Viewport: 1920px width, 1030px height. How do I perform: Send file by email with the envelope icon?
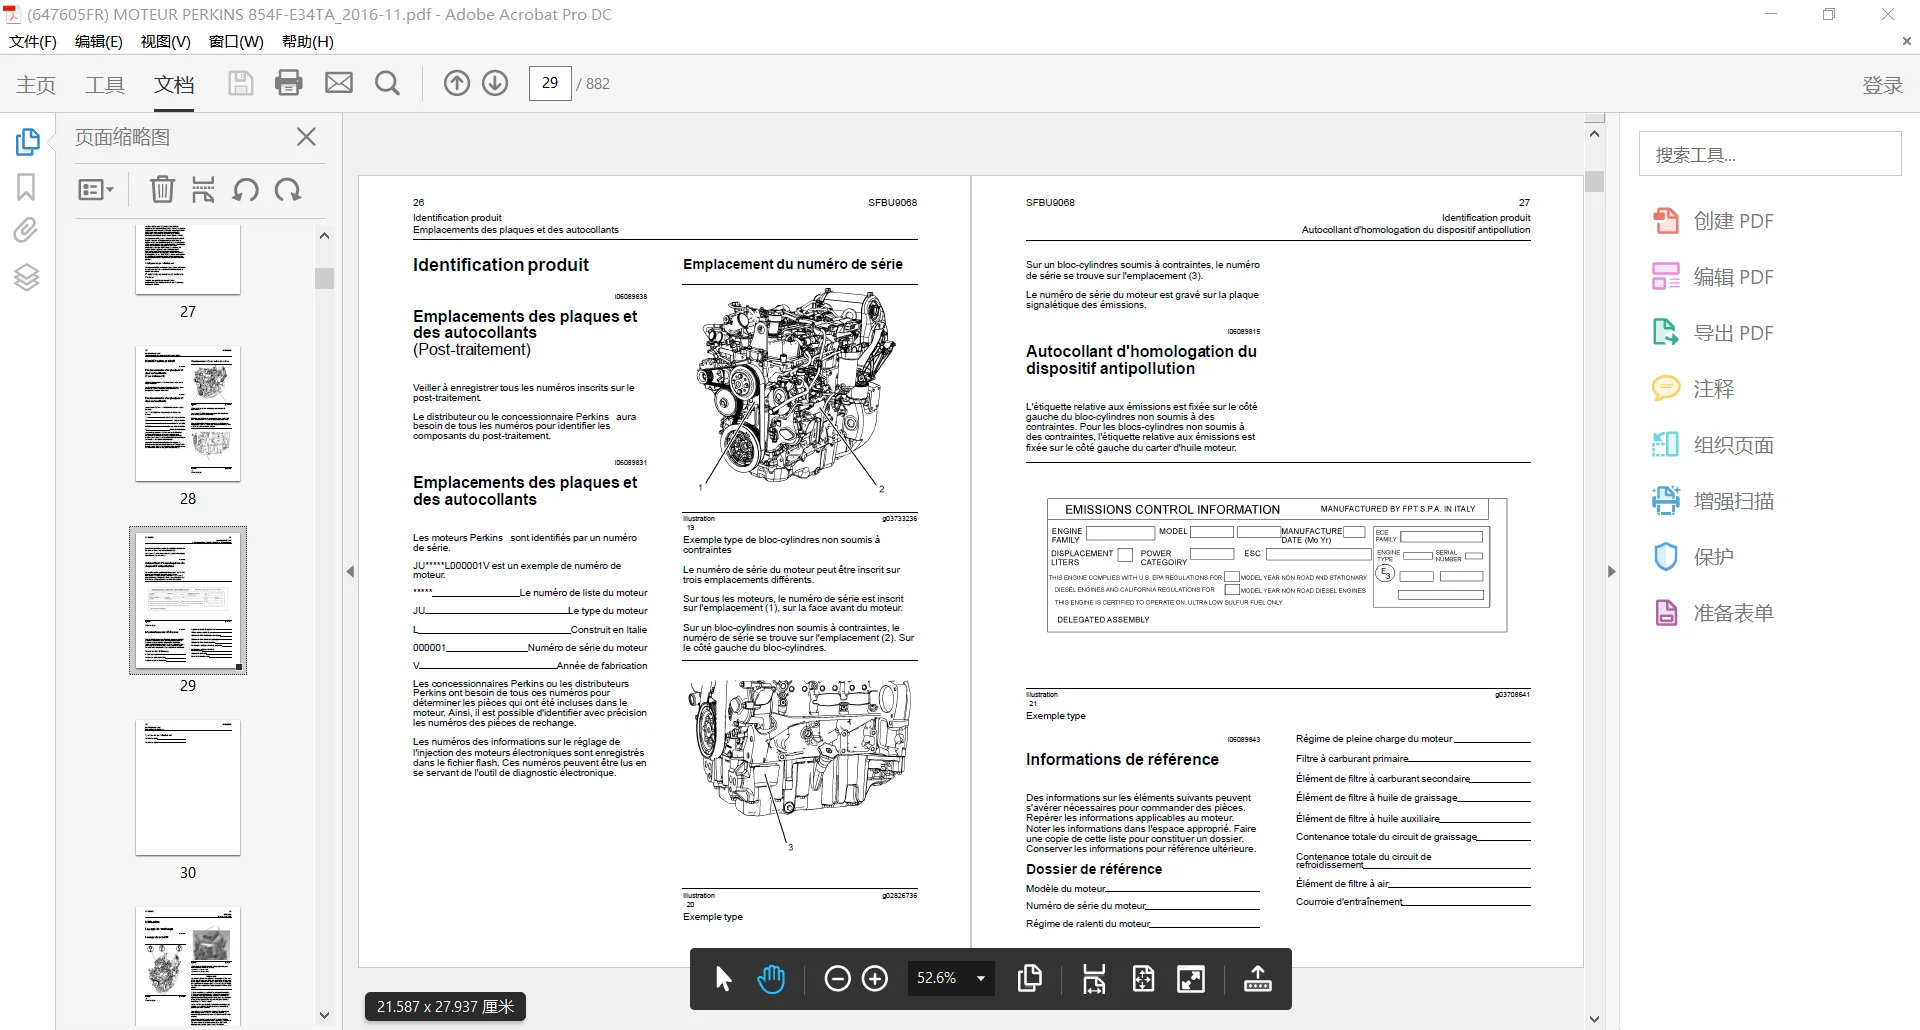coord(339,83)
